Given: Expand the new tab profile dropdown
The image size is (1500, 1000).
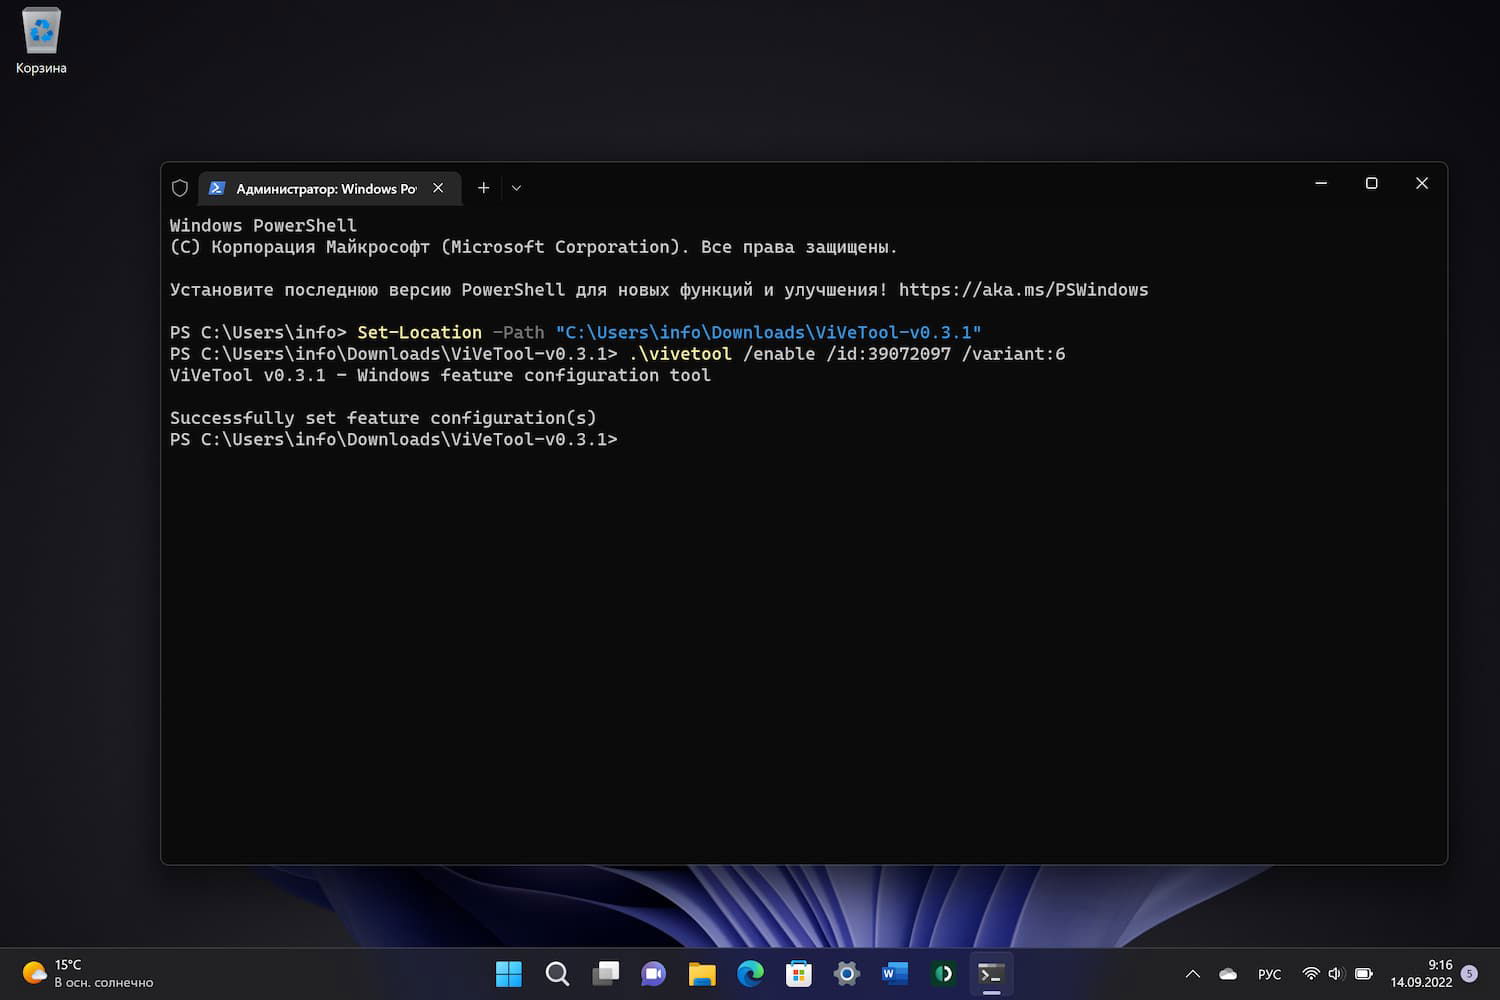Looking at the screenshot, I should (516, 188).
